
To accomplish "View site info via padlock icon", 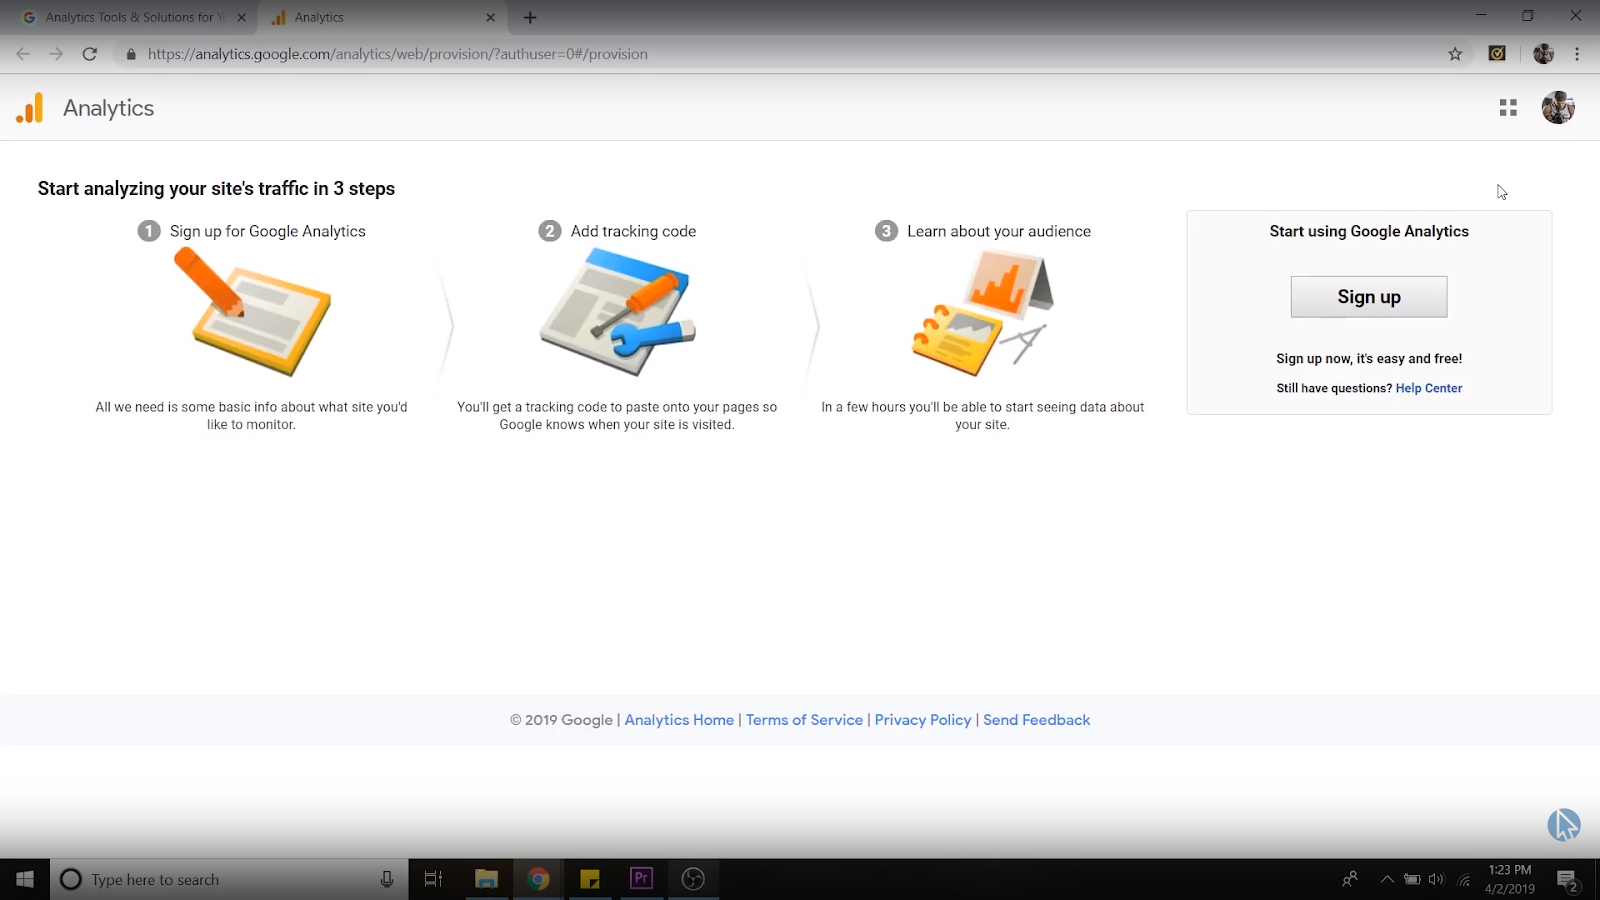I will pos(131,54).
